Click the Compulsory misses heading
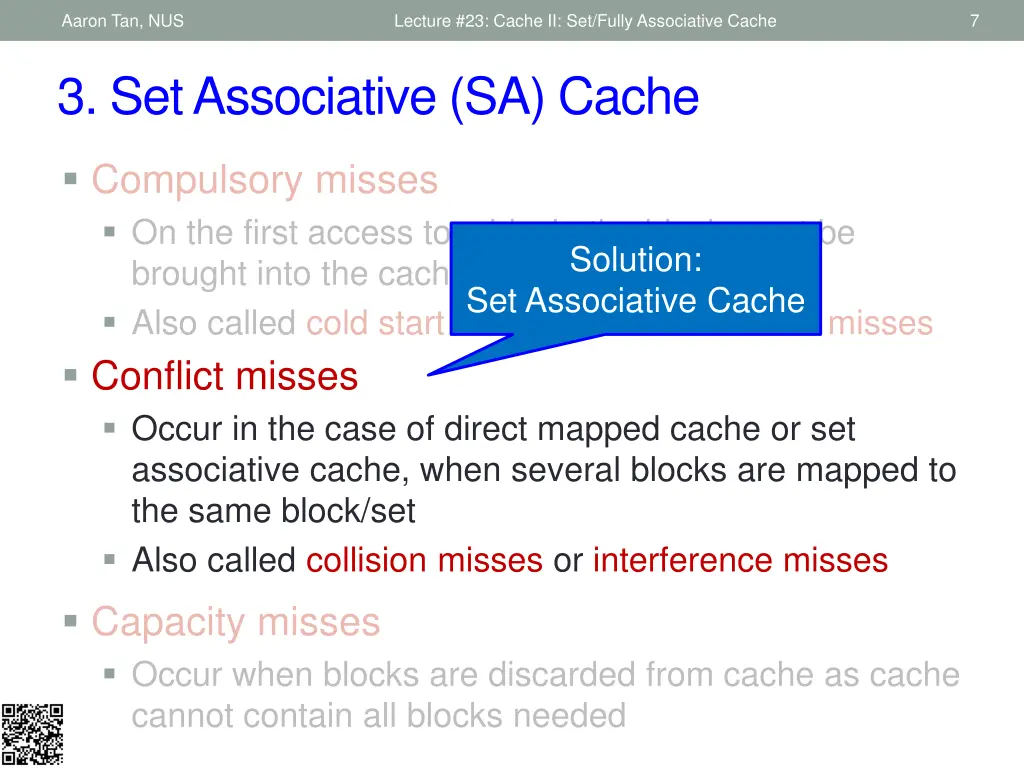Viewport: 1024px width, 768px height. (264, 180)
